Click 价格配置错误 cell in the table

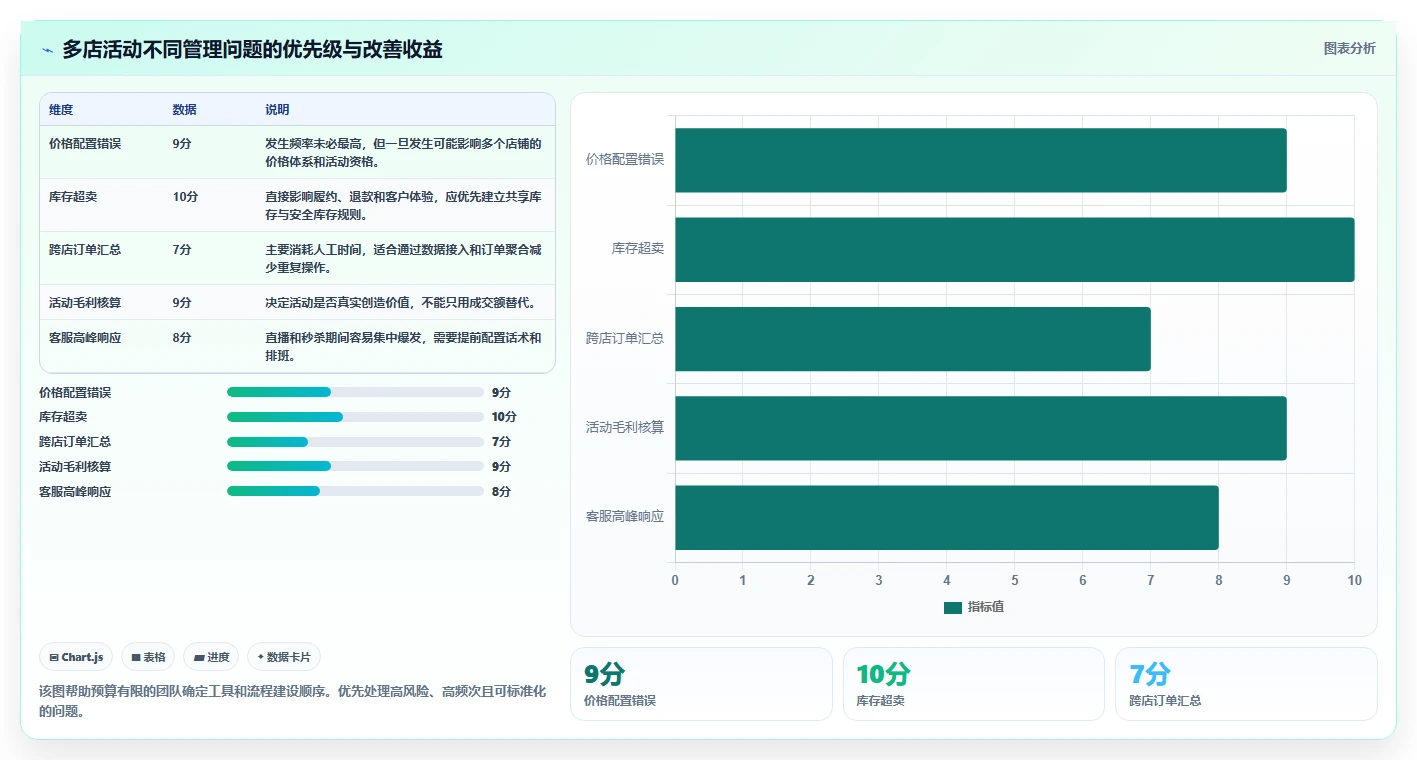tap(85, 143)
